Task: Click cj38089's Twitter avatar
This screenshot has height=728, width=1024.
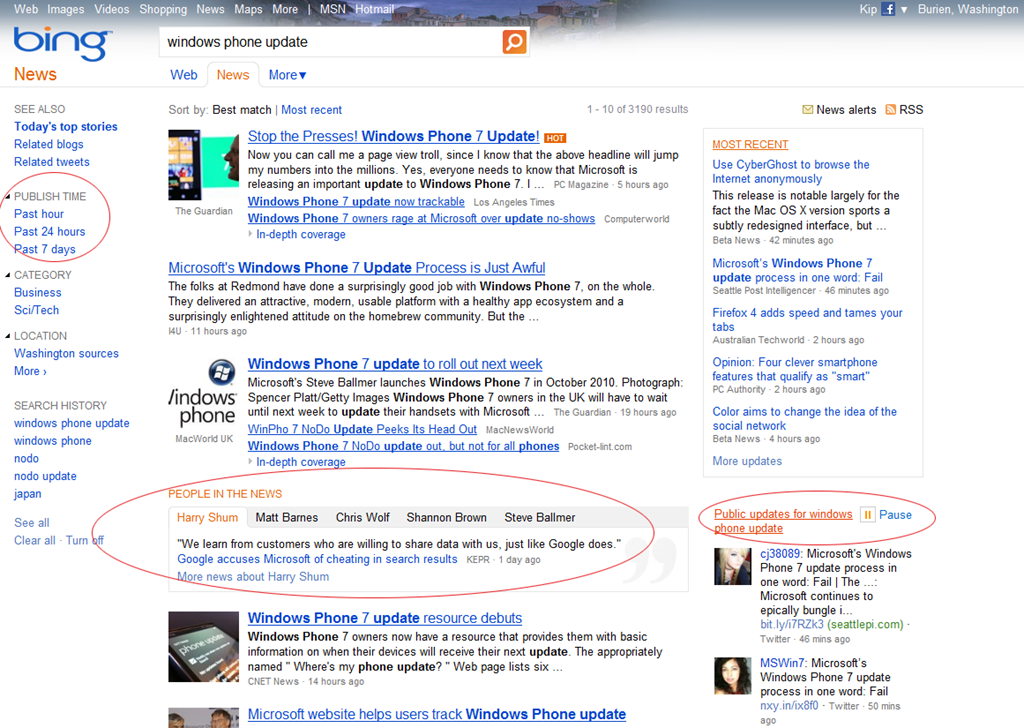Action: point(733,566)
